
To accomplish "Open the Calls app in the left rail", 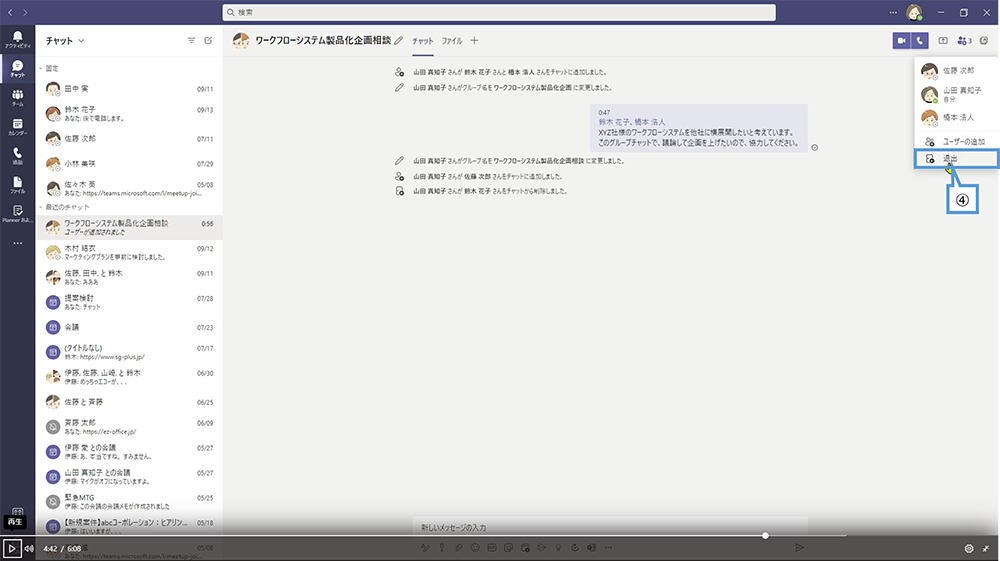I will click(17, 156).
